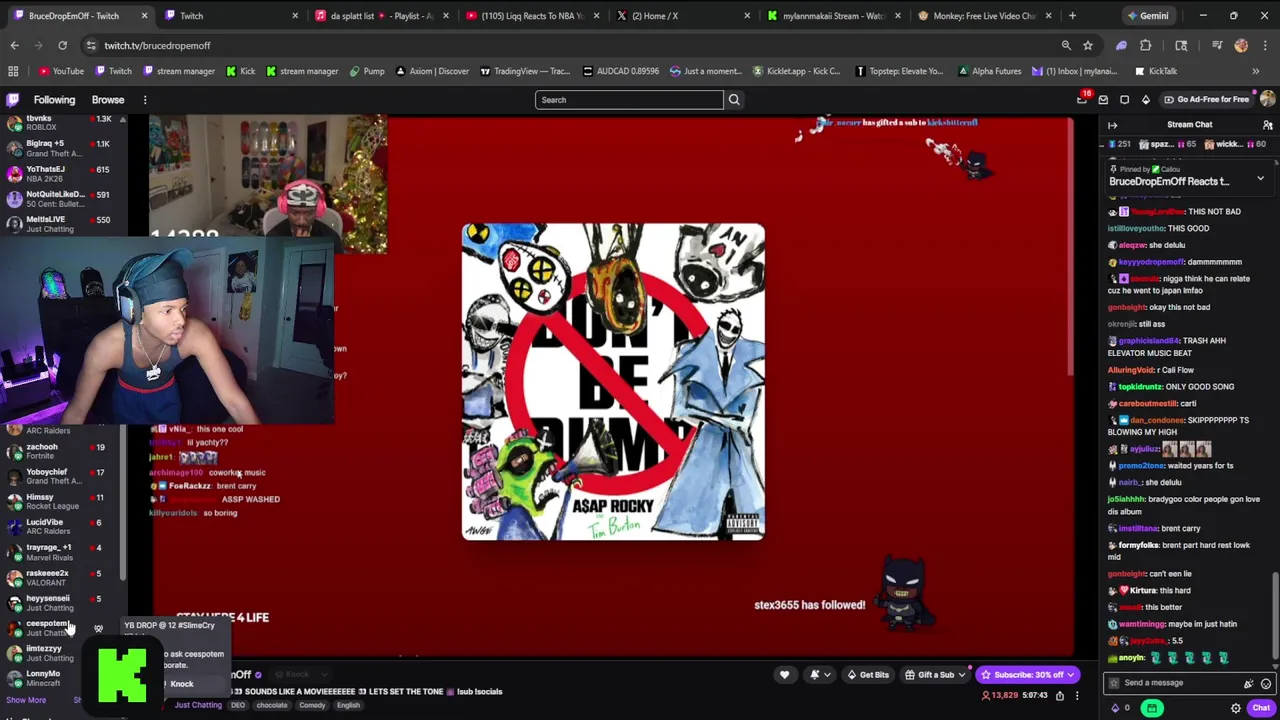The image size is (1280, 720).
Task: Collapse the Stream Chat panel
Action: pyautogui.click(x=1112, y=125)
